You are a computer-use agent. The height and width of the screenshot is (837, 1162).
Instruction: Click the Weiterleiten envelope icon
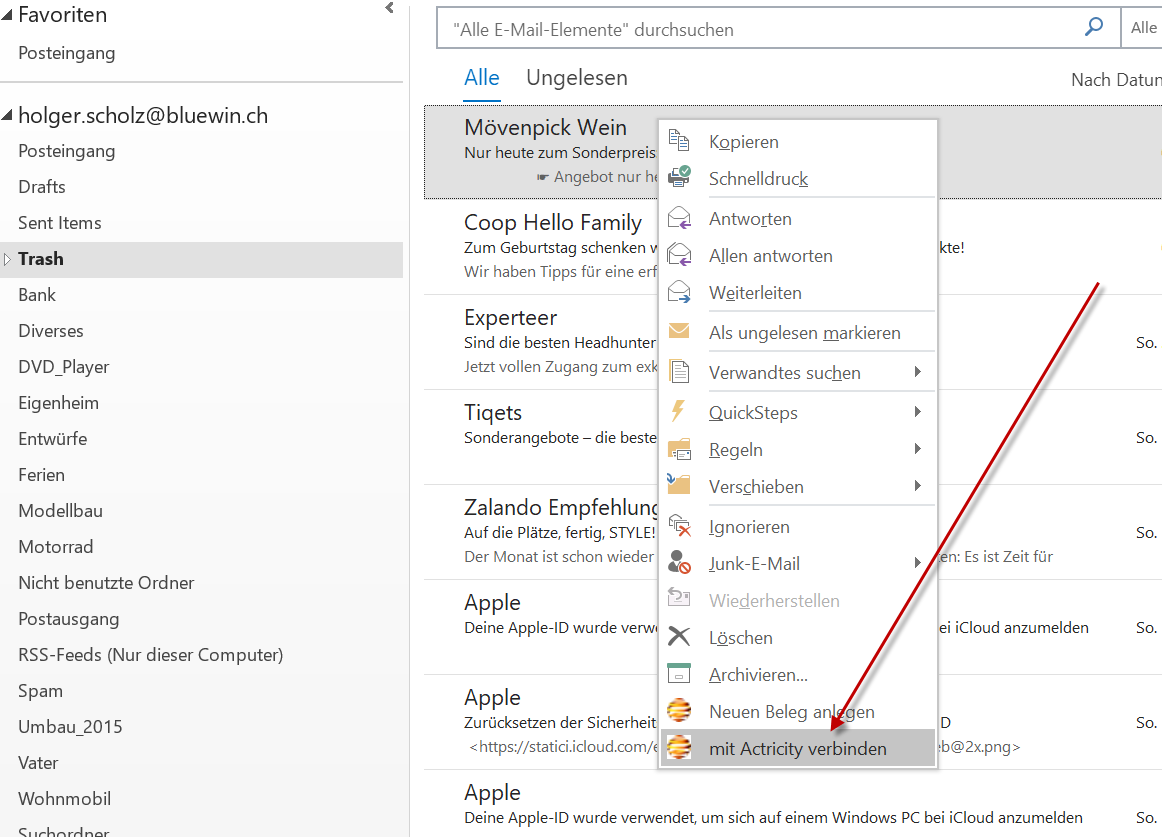point(679,292)
